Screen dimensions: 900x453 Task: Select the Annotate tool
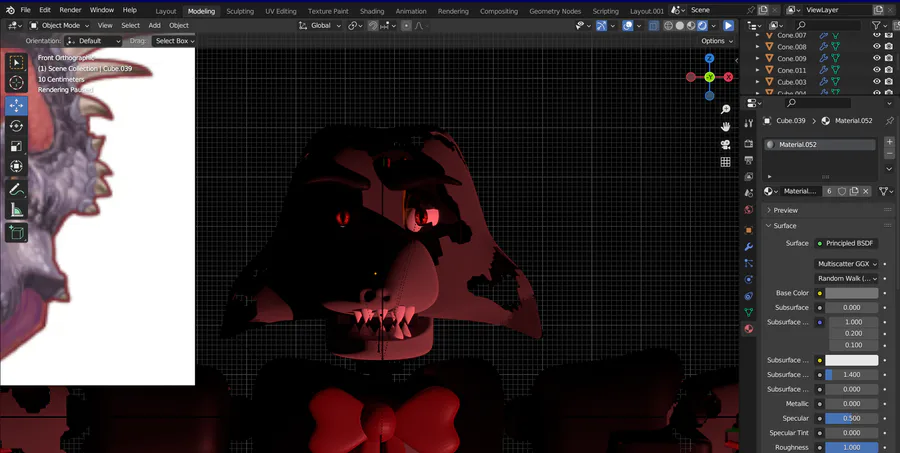16,189
